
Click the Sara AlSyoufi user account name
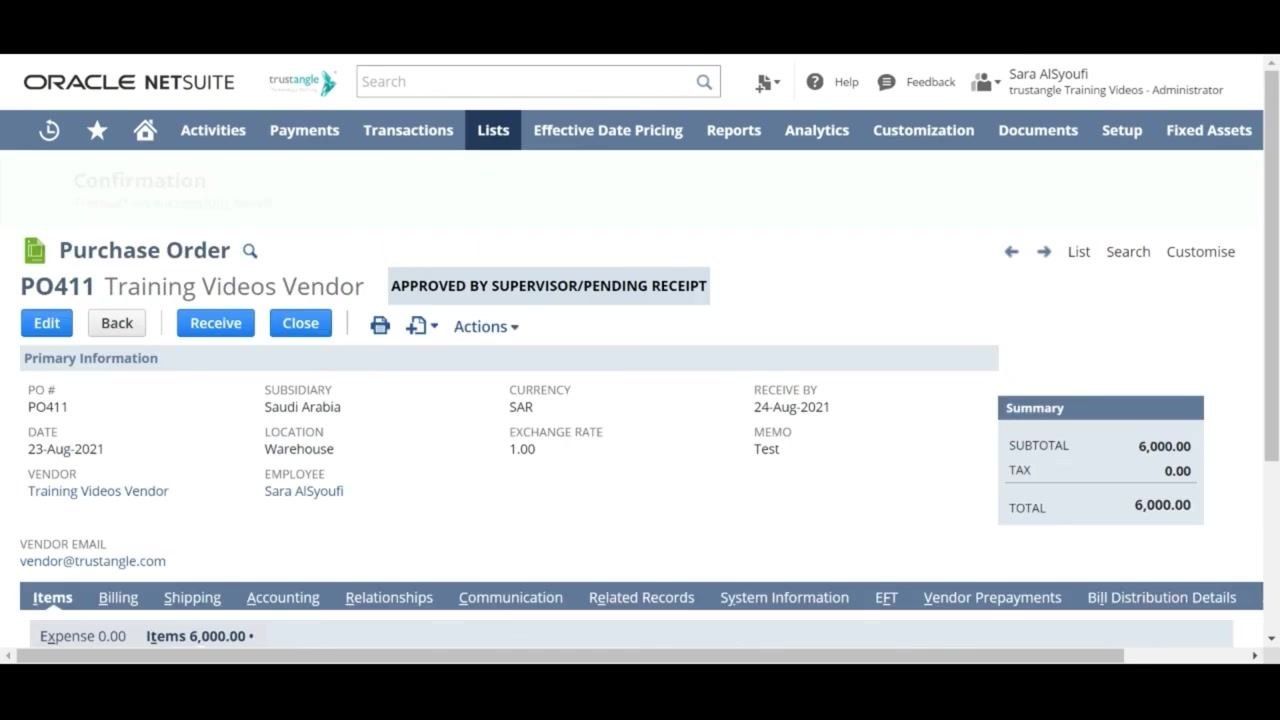click(1048, 74)
